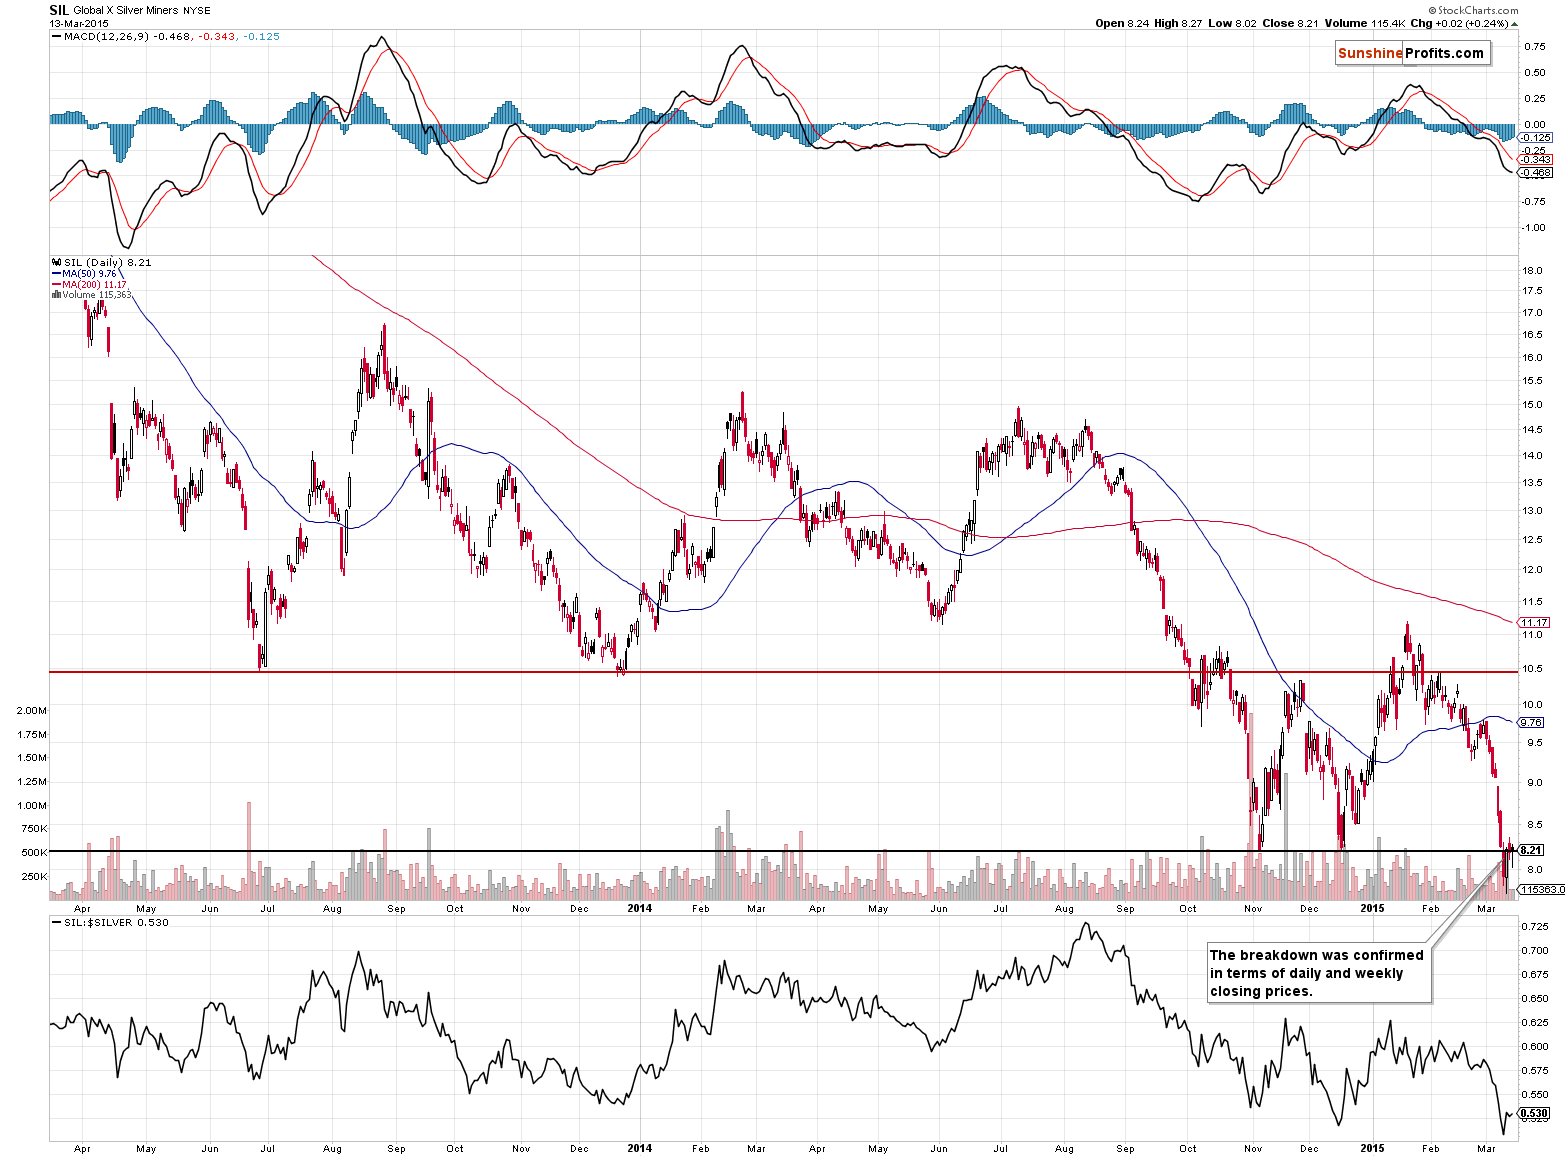Click the 'Volume 115,363' legend entry
The width and height of the screenshot is (1565, 1157).
point(97,294)
